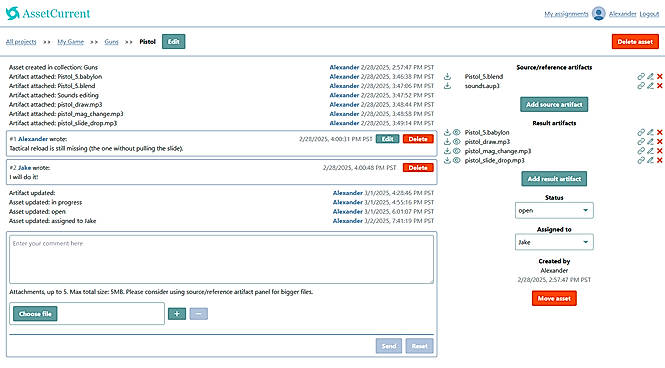Image resolution: width=665 pixels, height=368 pixels.
Task: Preview pistol_slide_drop.mp3 with eye icon
Action: [x=456, y=161]
